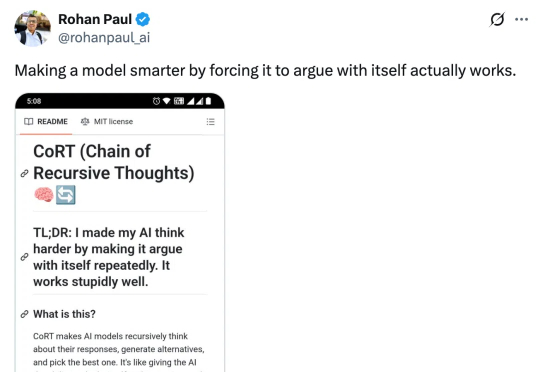
Task: Open the @rohanpaul_ai handle link
Action: pyautogui.click(x=104, y=38)
